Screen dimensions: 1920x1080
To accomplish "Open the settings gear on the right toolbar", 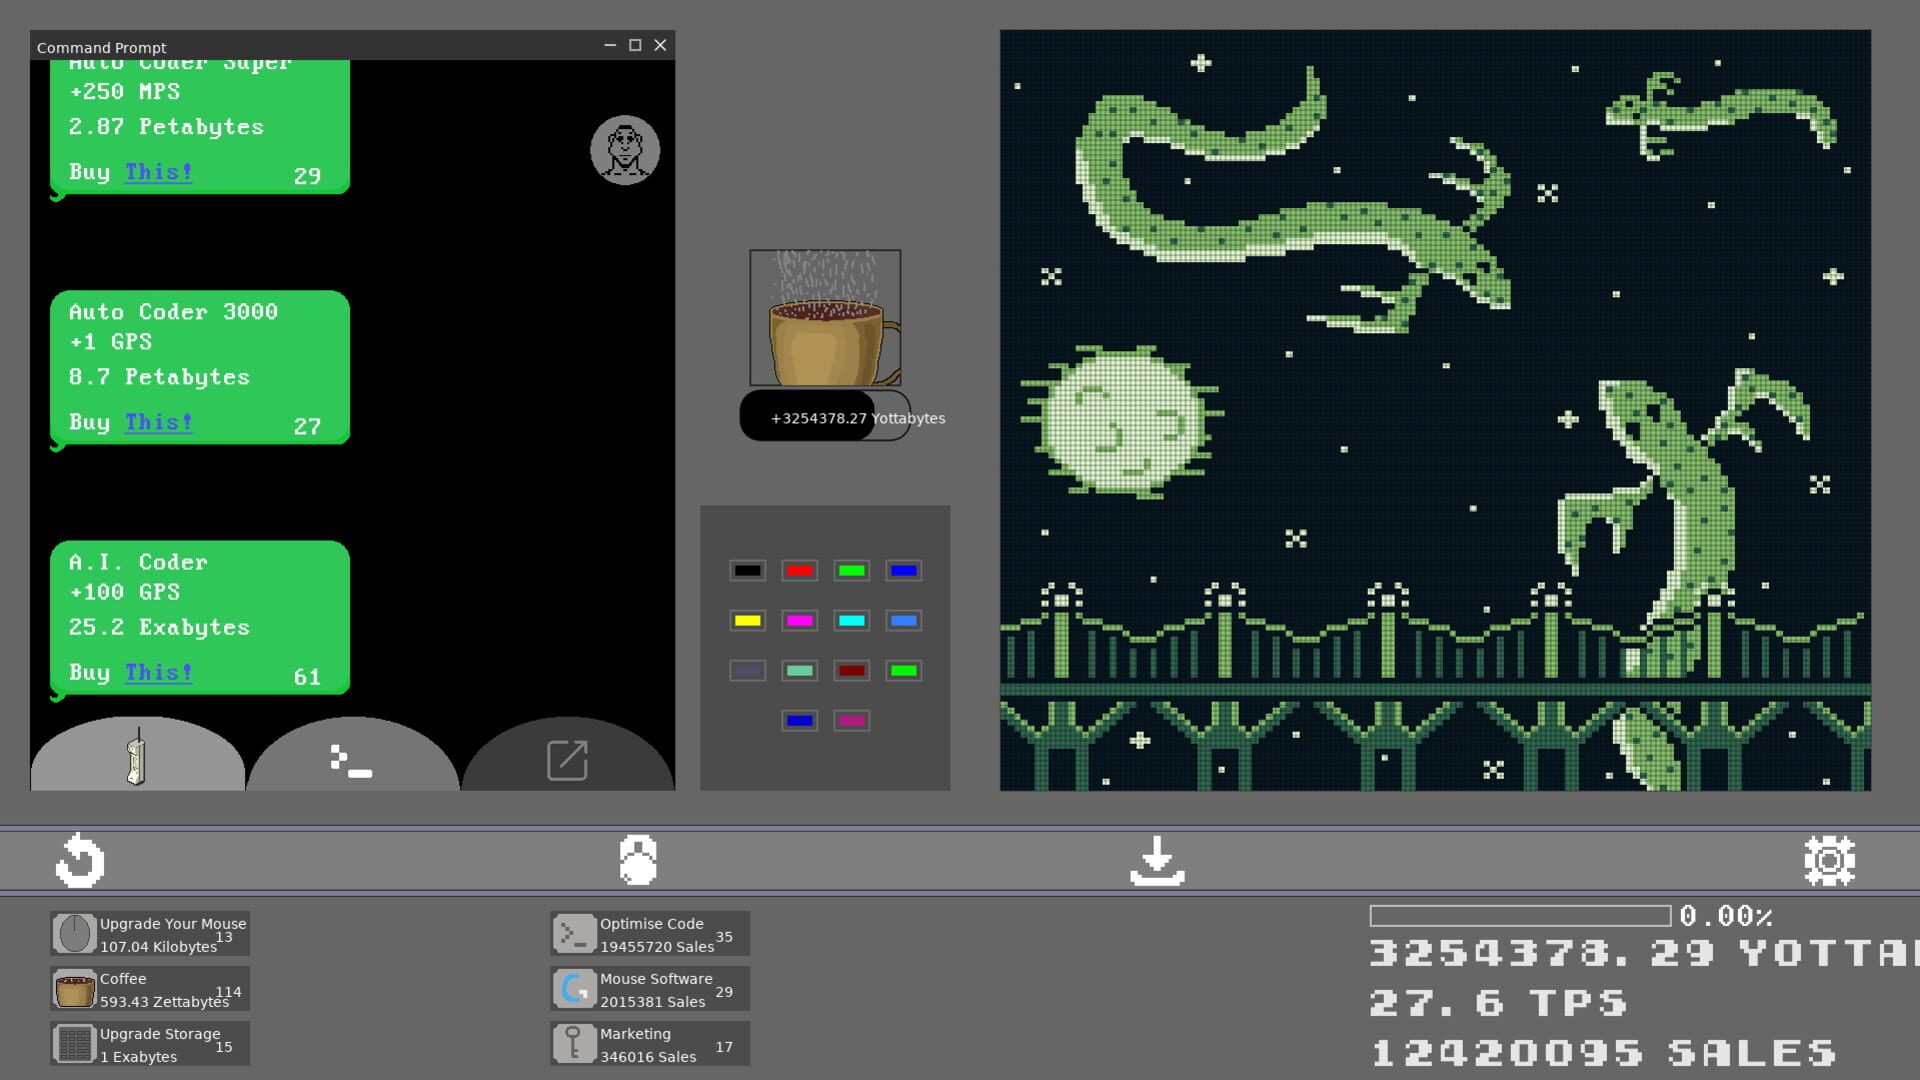I will click(1828, 859).
